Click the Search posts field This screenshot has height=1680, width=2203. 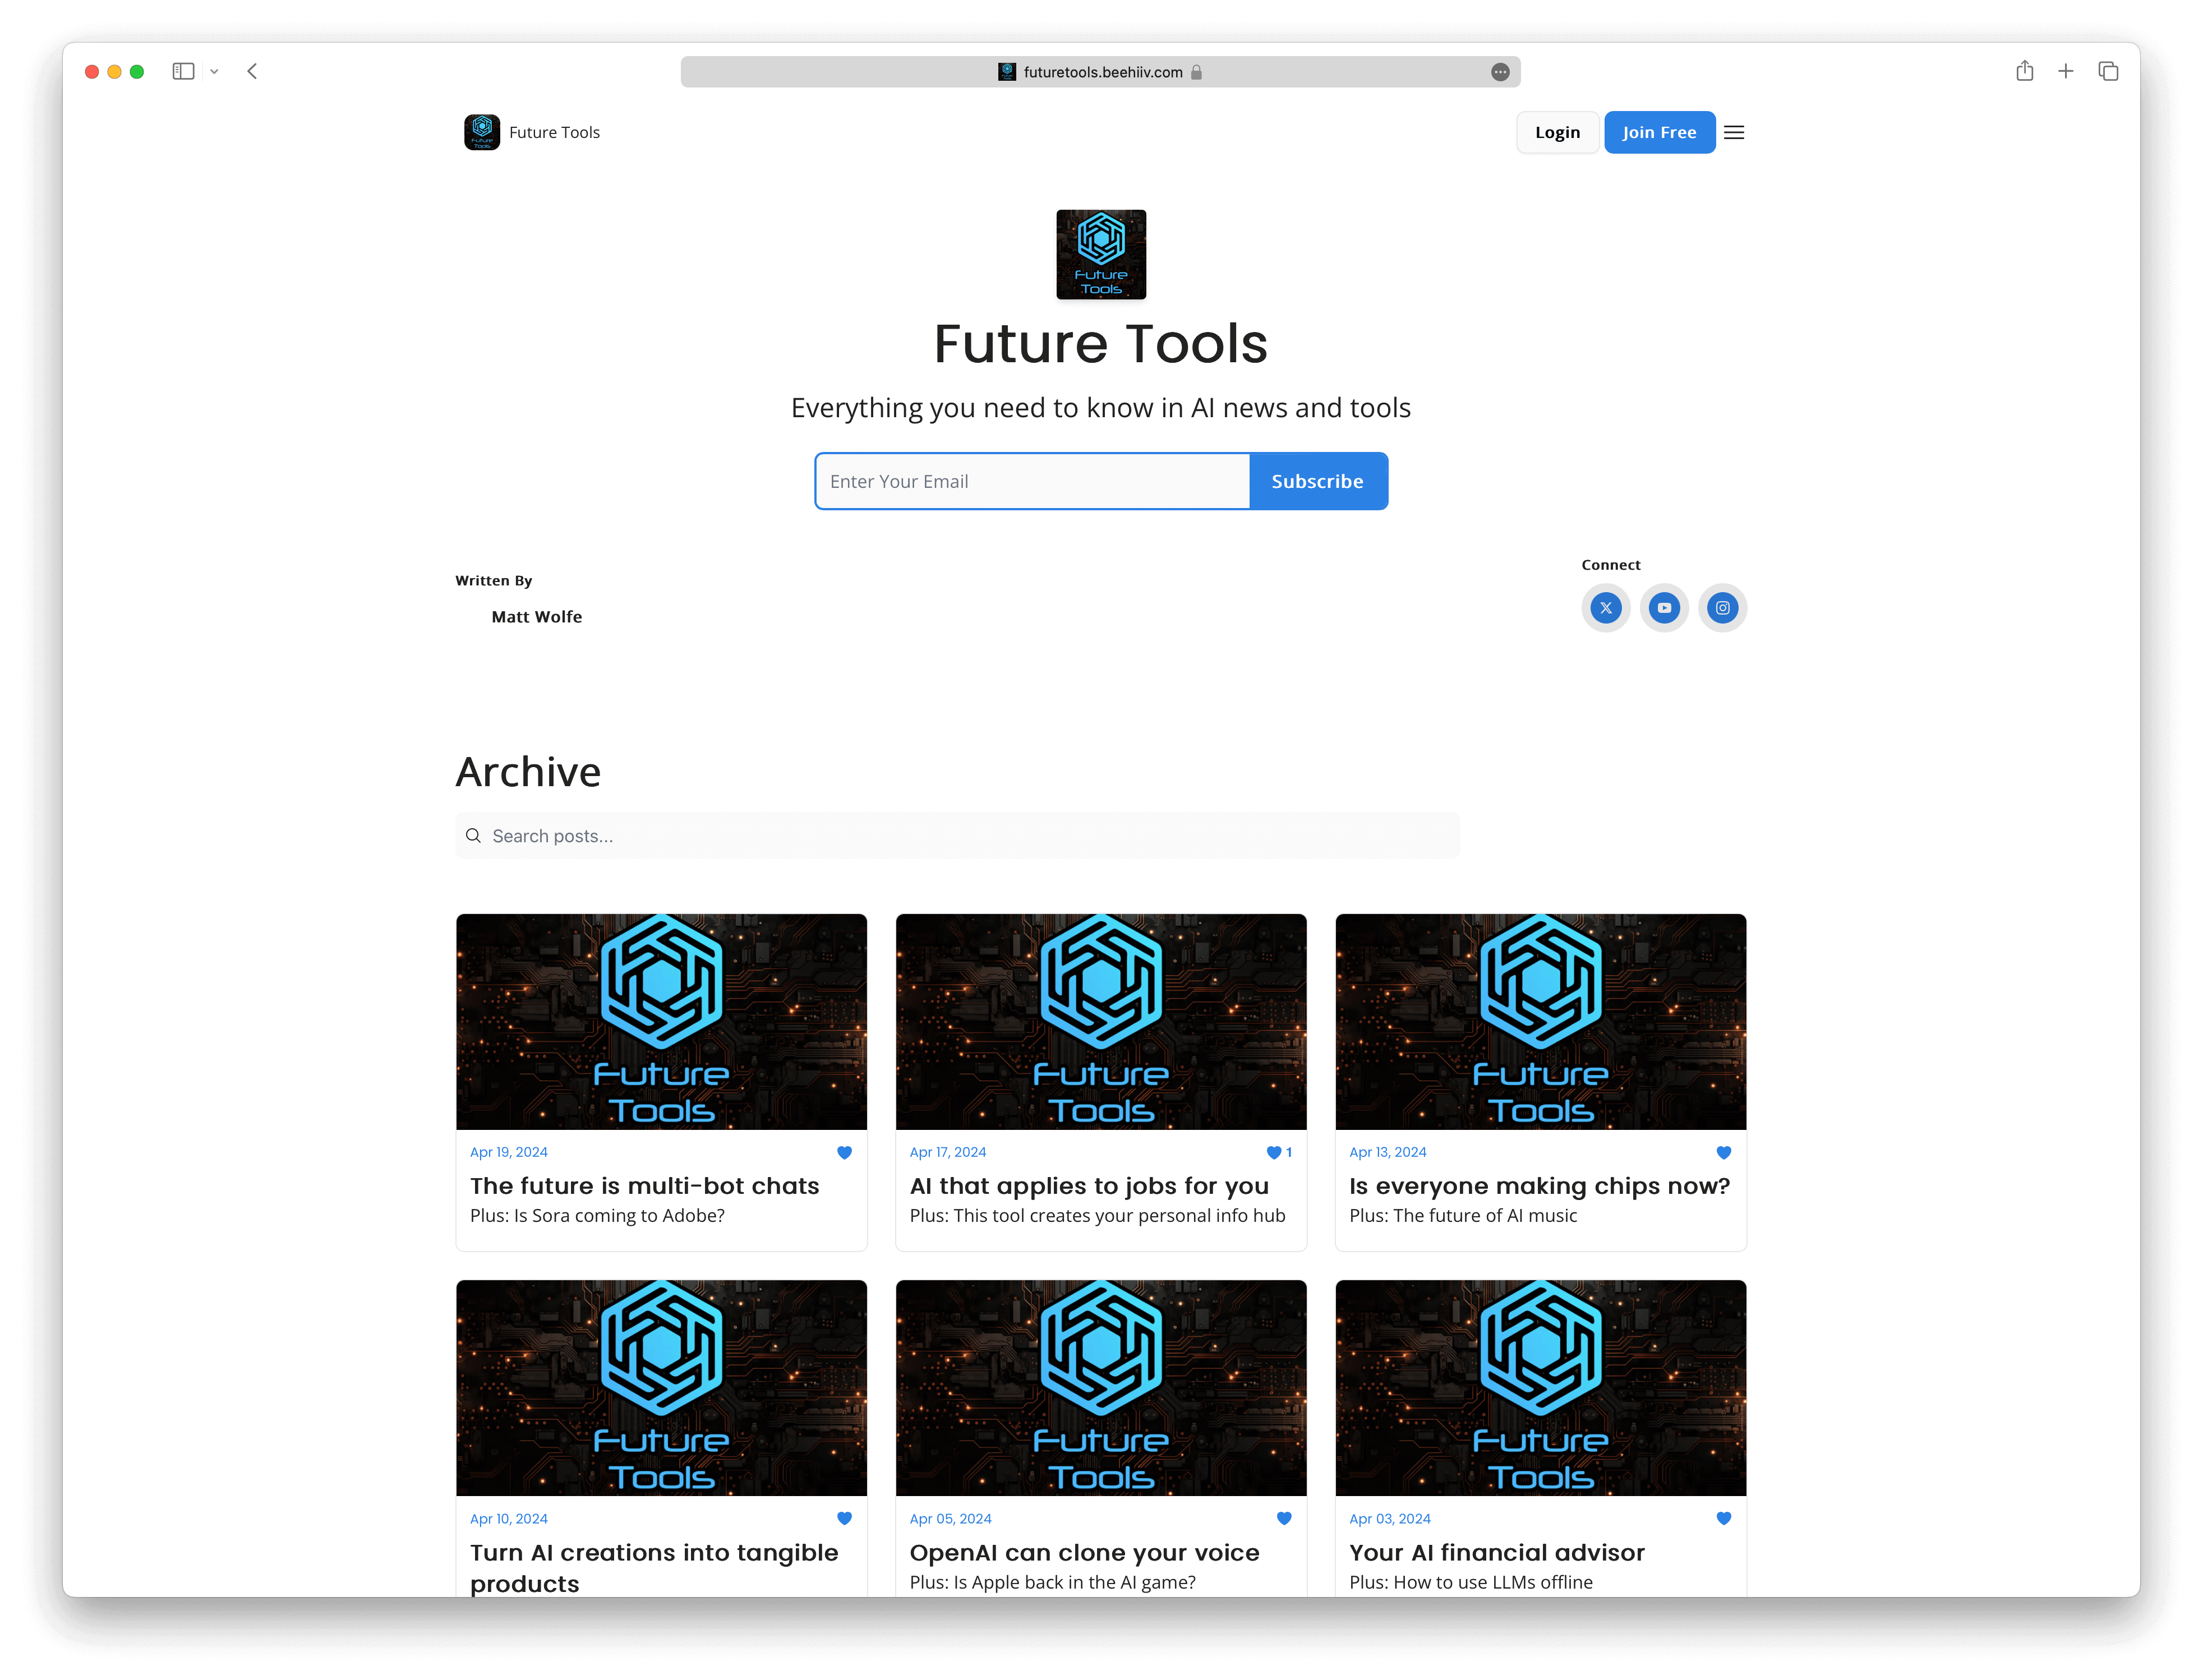(x=958, y=836)
